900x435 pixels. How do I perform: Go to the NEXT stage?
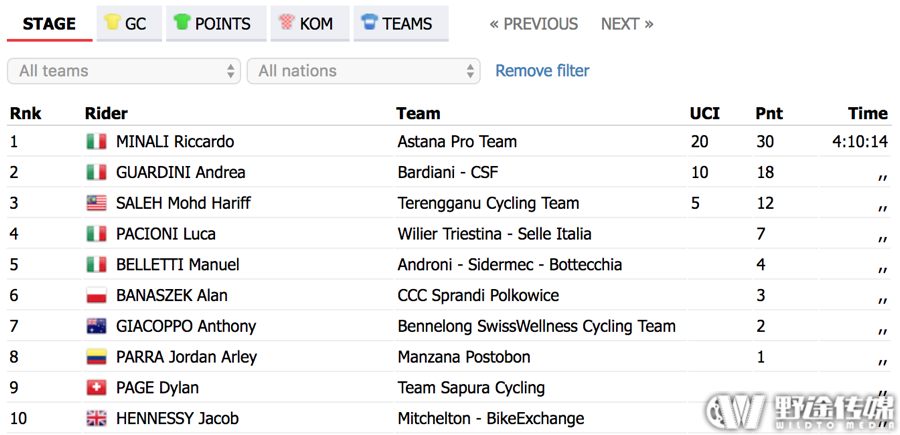tap(627, 24)
